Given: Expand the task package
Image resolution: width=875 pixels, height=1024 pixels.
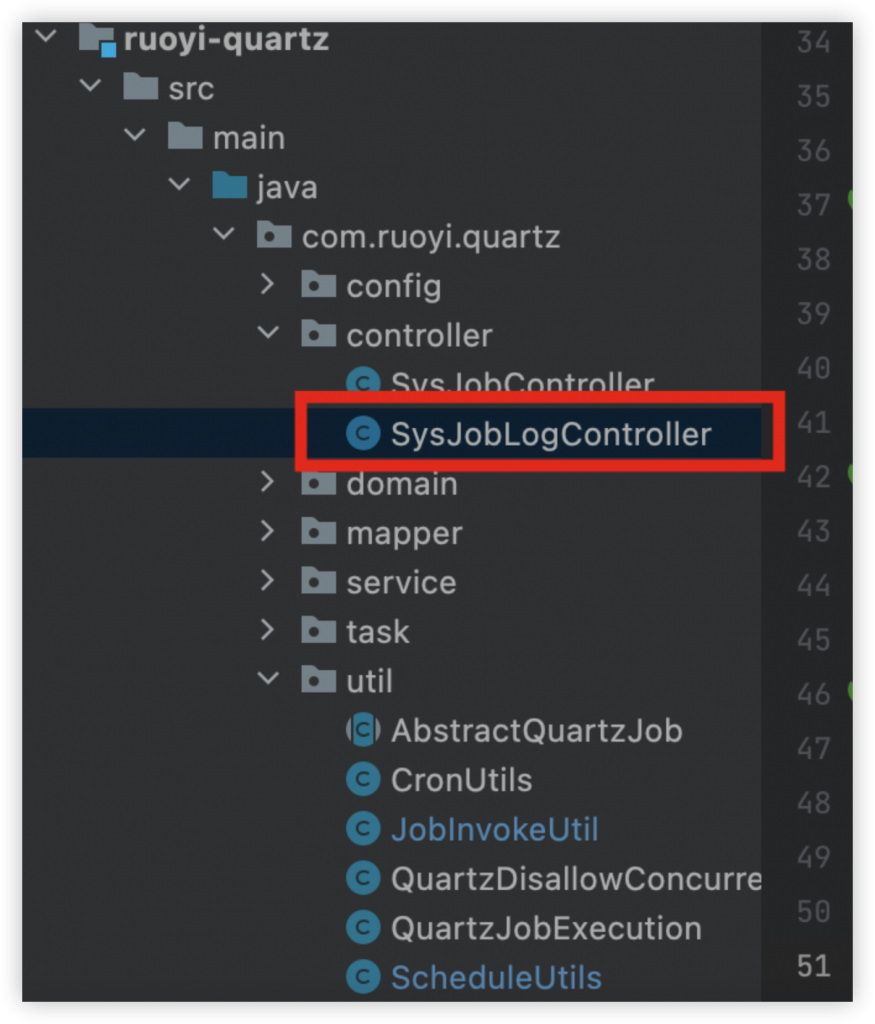Looking at the screenshot, I should (266, 631).
